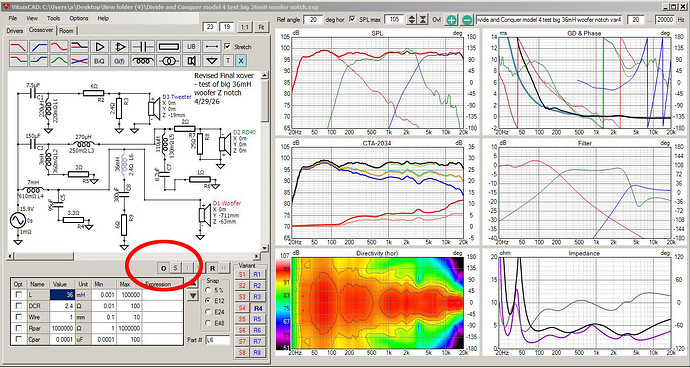Click the green minus overlay remove button
This screenshot has height=368, width=690.
click(x=467, y=20)
